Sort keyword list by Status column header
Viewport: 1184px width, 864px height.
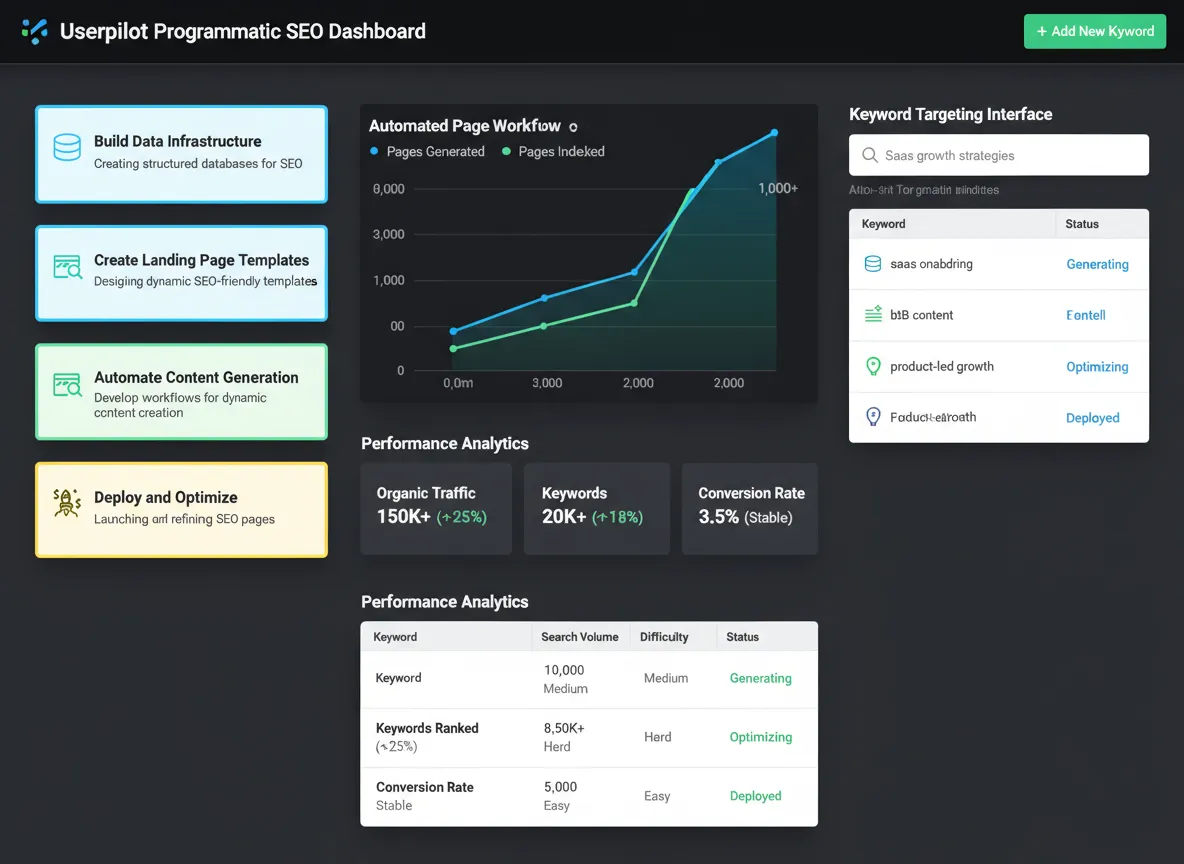point(1082,224)
